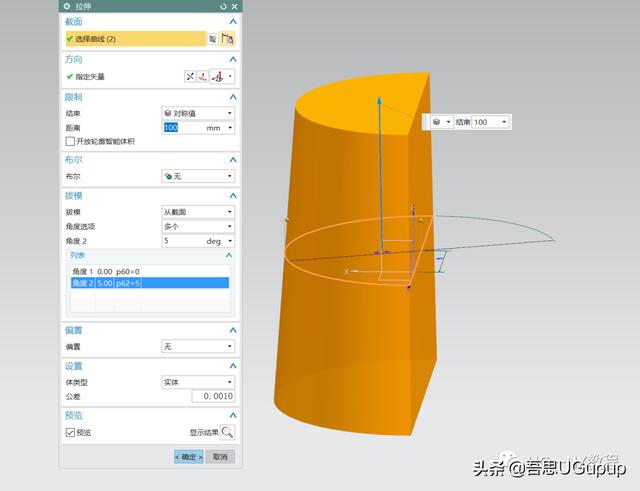Open the dialog options gear in 拉伸 title bar
The height and width of the screenshot is (491, 640).
(x=67, y=6)
